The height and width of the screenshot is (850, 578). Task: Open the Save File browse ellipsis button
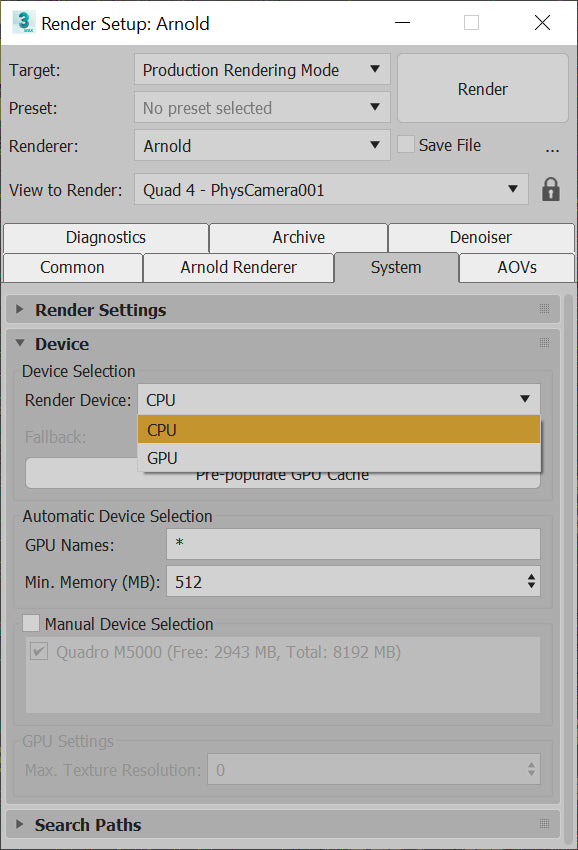click(552, 150)
